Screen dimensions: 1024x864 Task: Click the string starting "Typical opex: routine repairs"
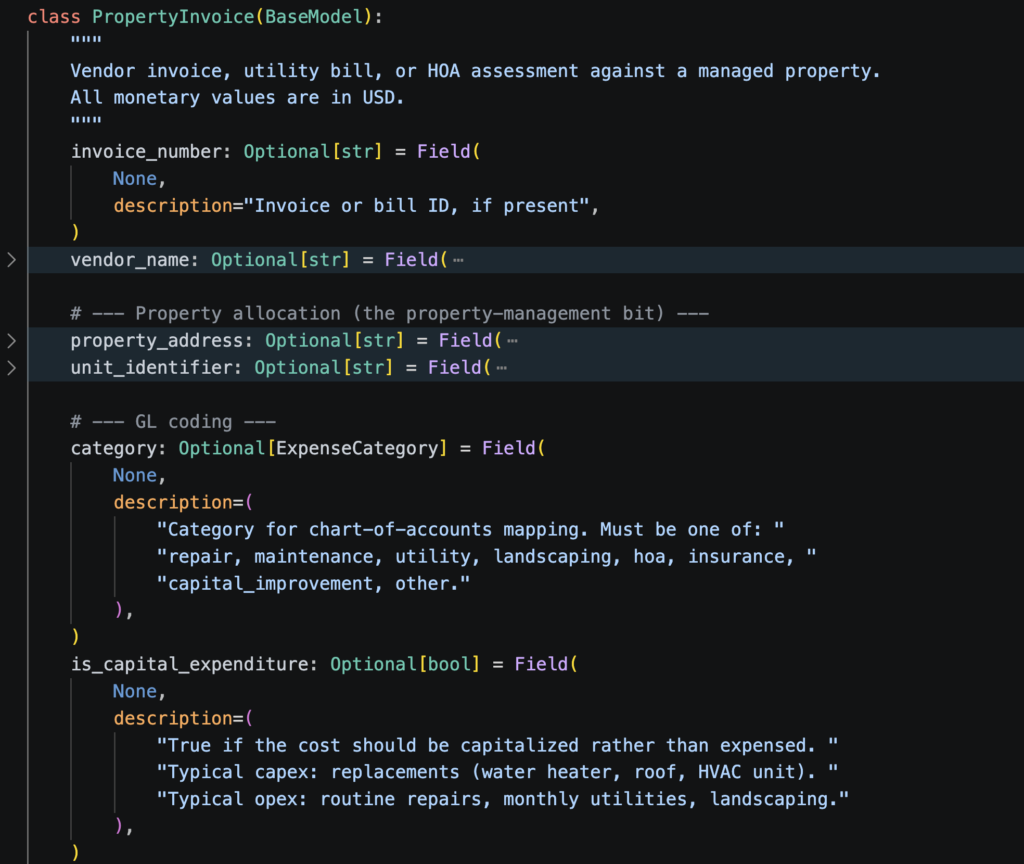click(503, 799)
